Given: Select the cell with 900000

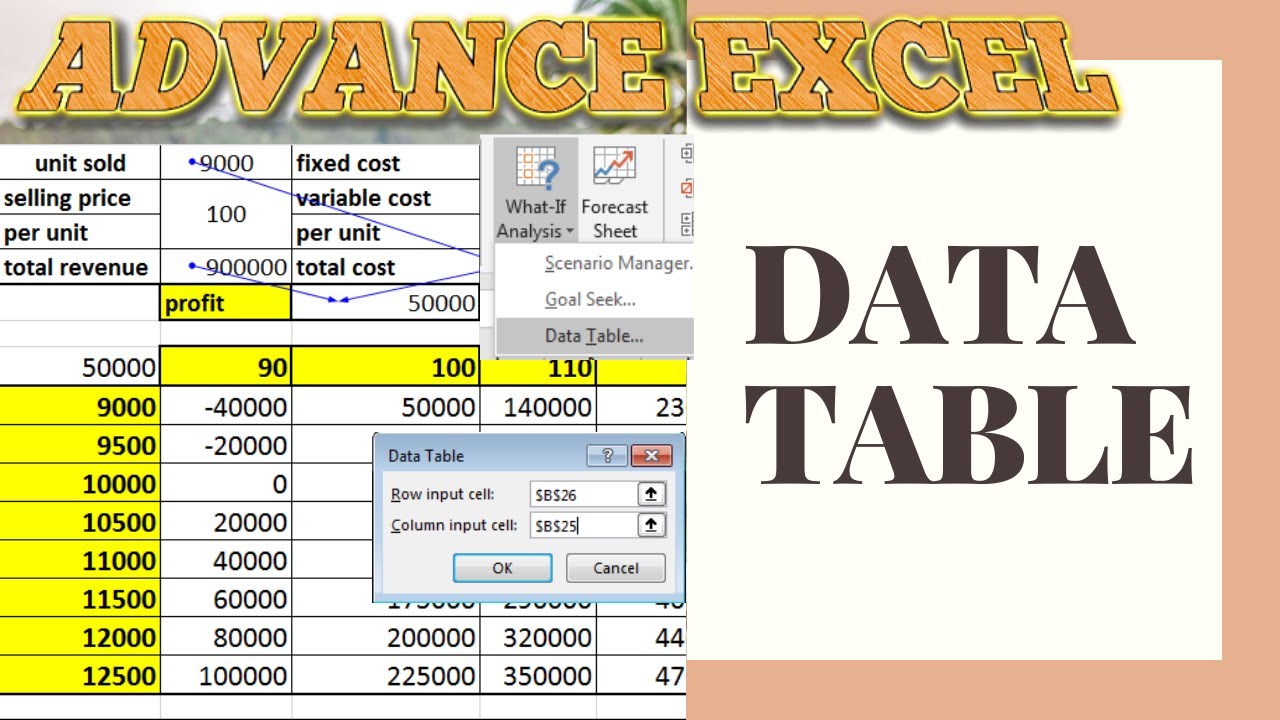Looking at the screenshot, I should 226,267.
